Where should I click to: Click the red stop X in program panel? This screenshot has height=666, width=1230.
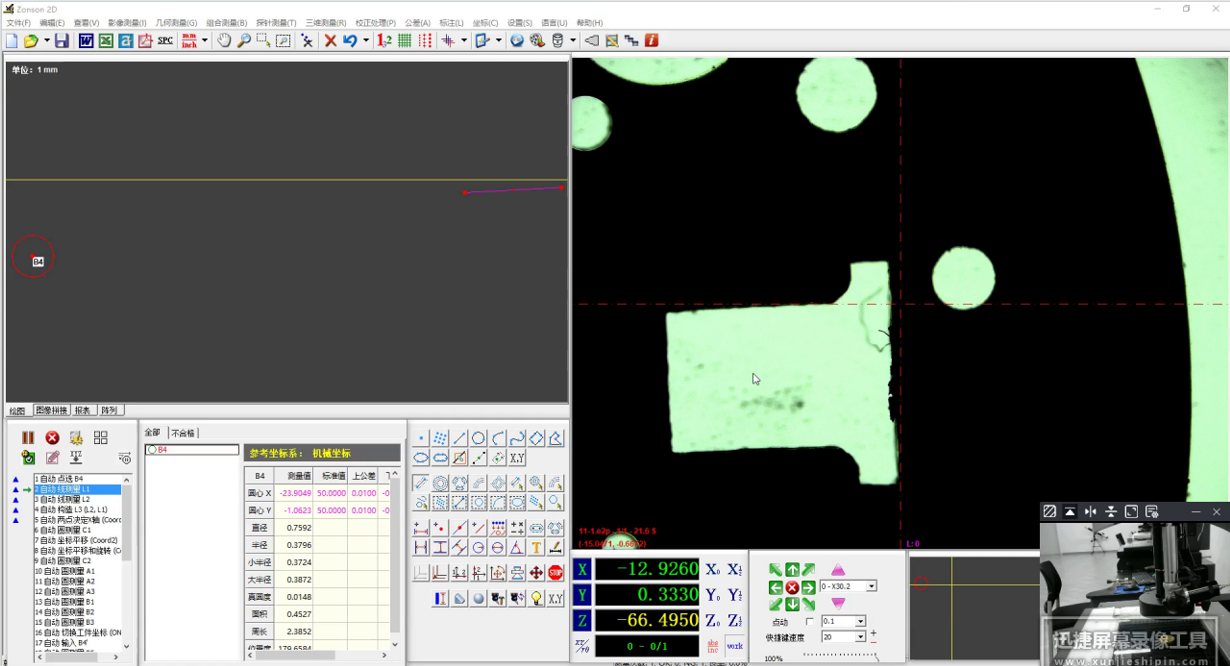pyautogui.click(x=52, y=438)
